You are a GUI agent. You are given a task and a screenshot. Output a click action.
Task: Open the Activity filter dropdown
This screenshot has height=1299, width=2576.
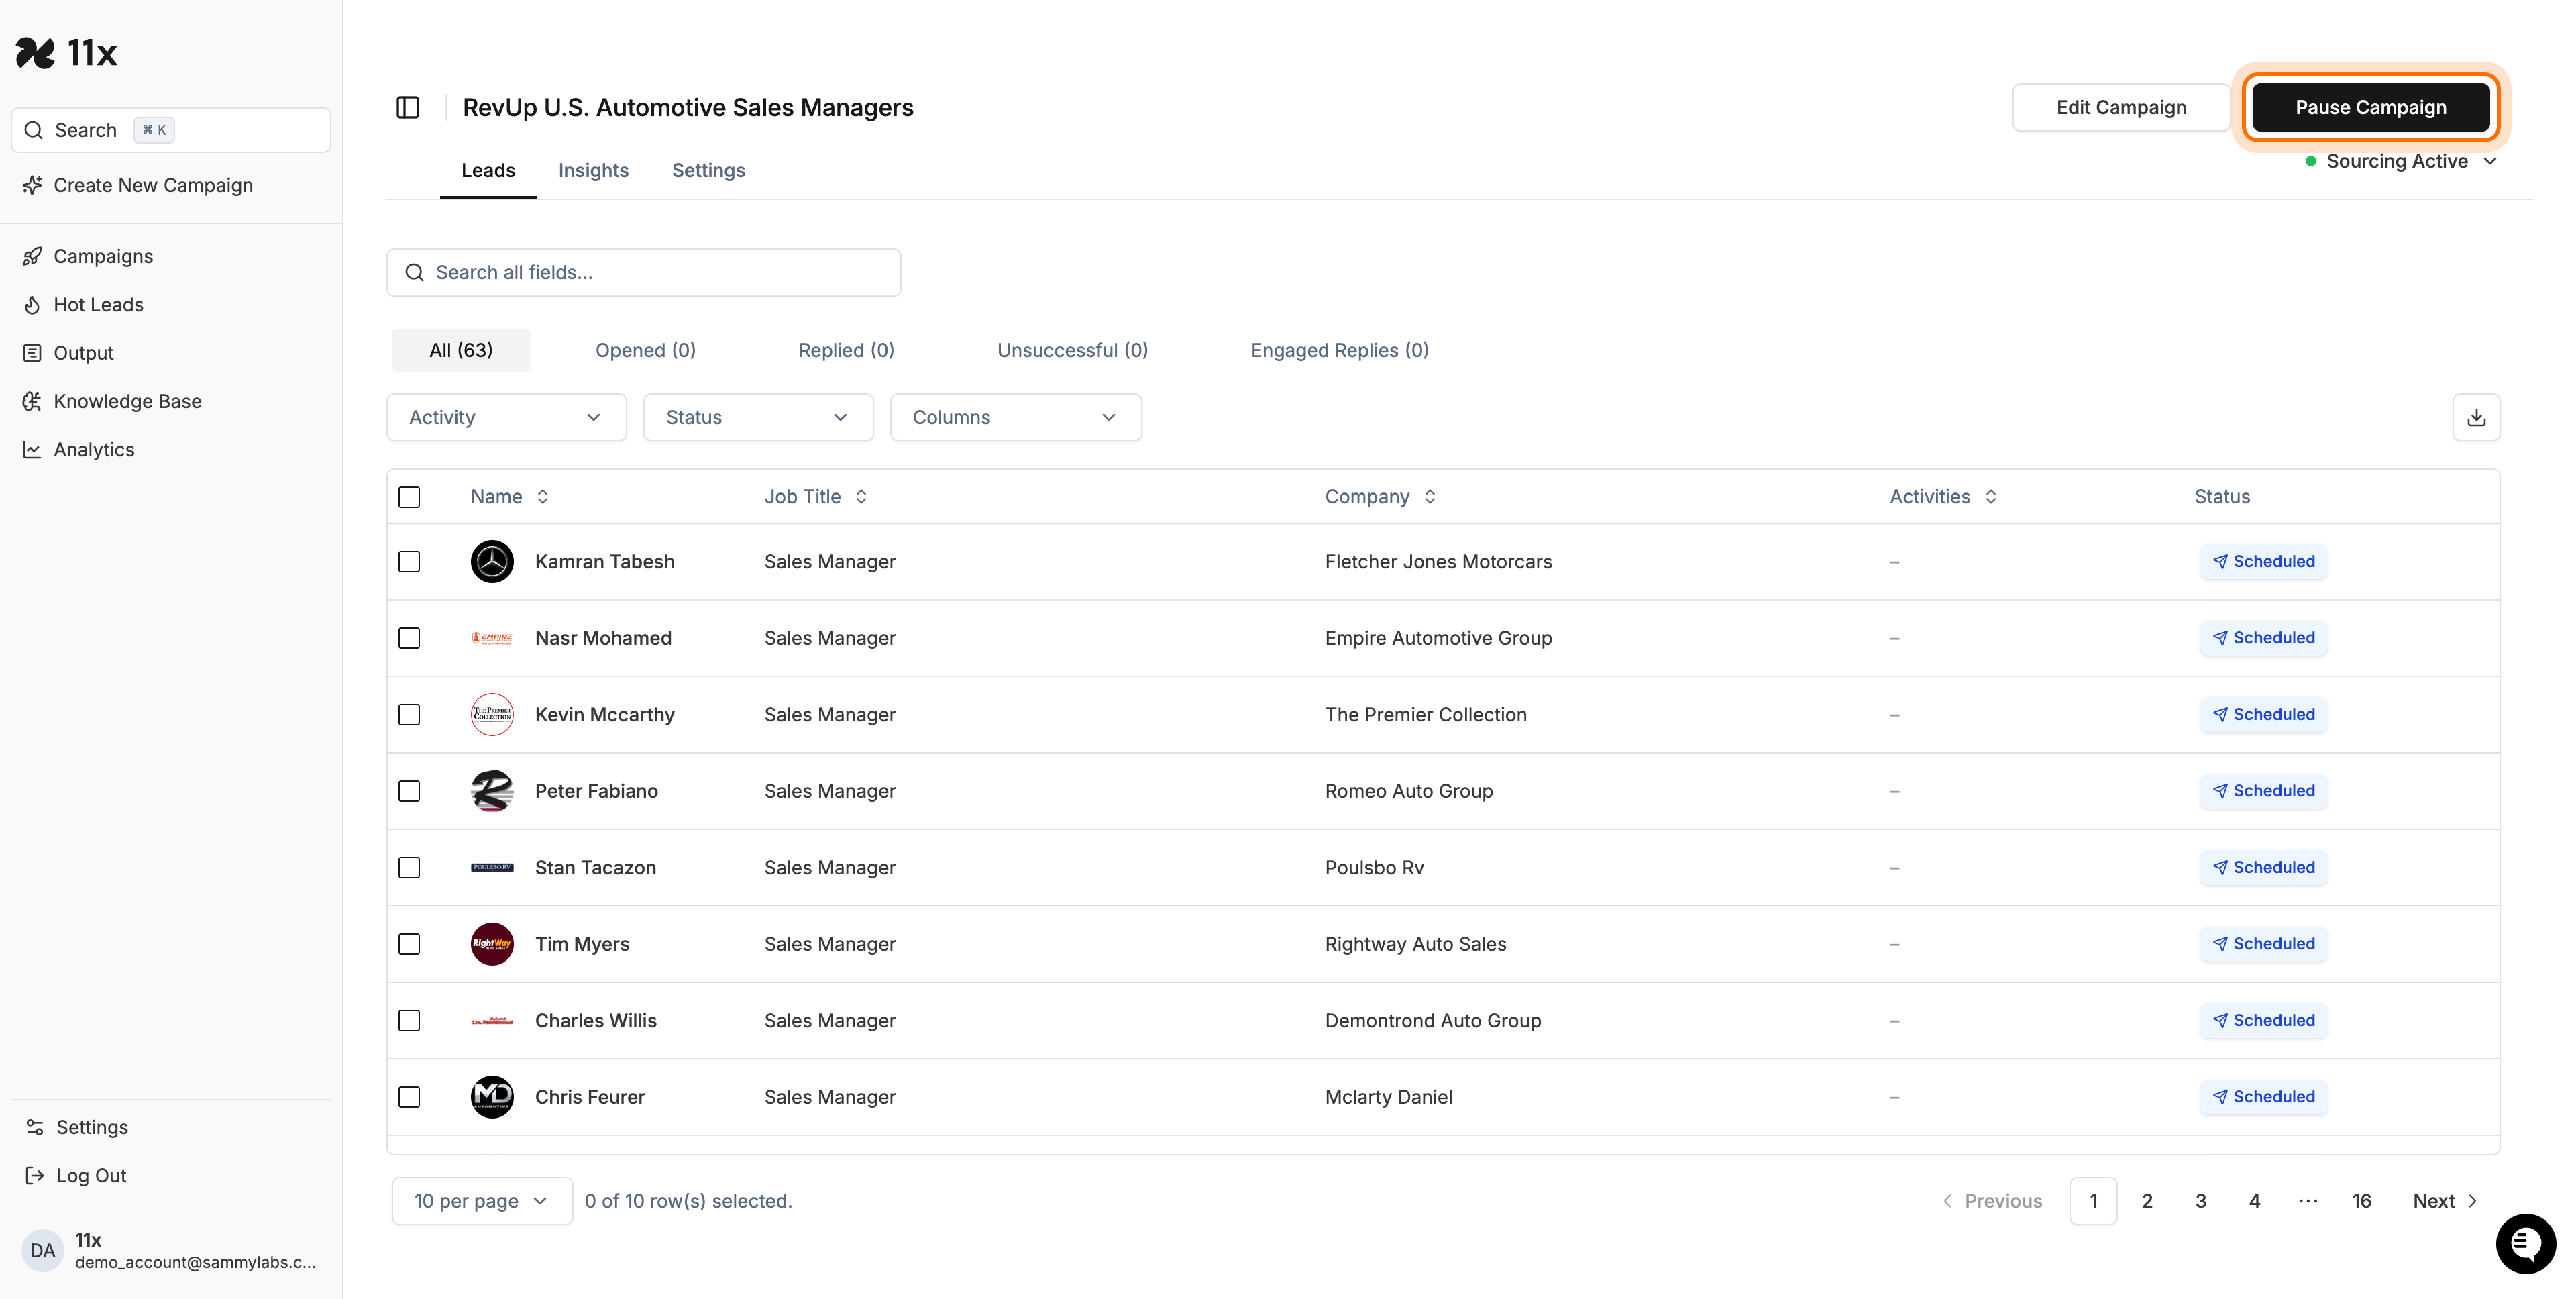click(x=506, y=417)
